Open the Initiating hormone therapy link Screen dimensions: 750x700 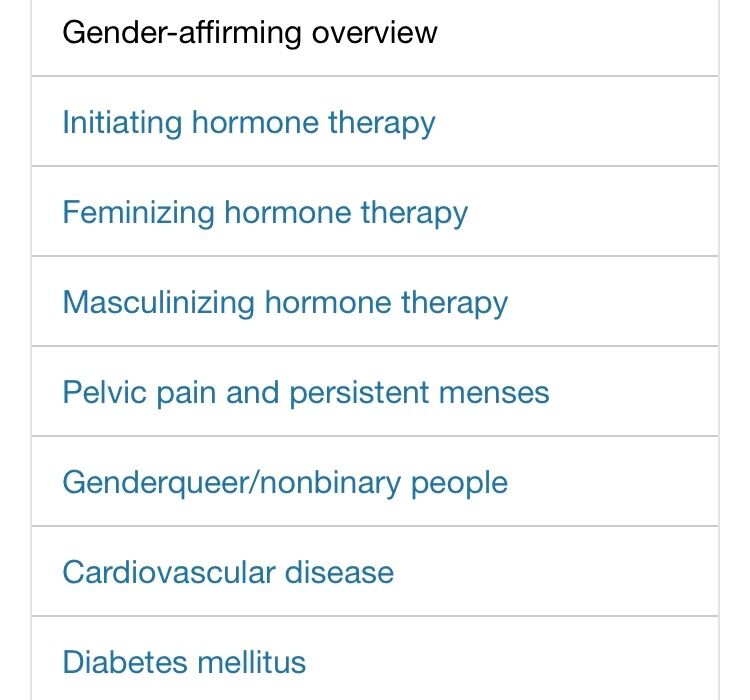click(249, 123)
